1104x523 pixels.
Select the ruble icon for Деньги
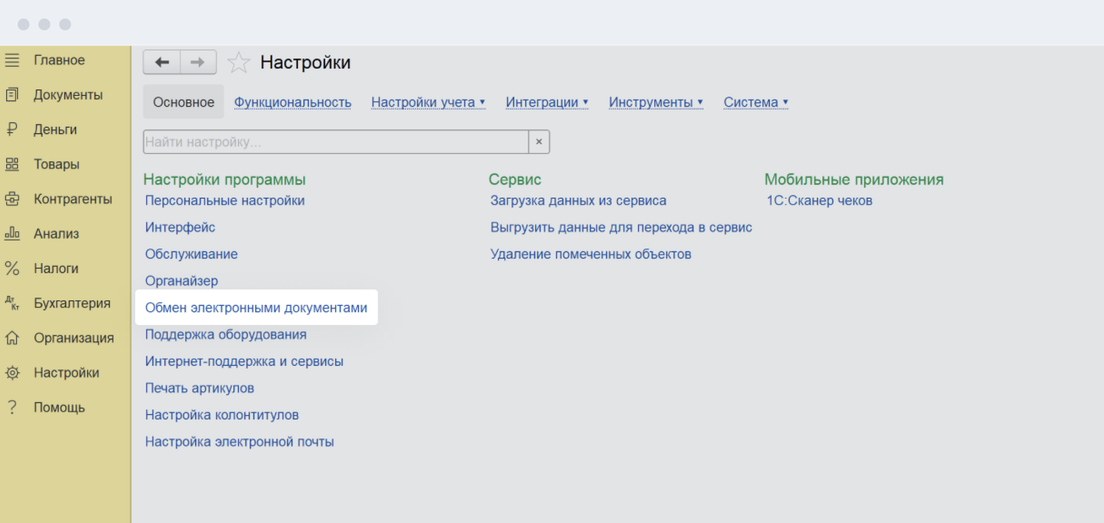coord(12,130)
